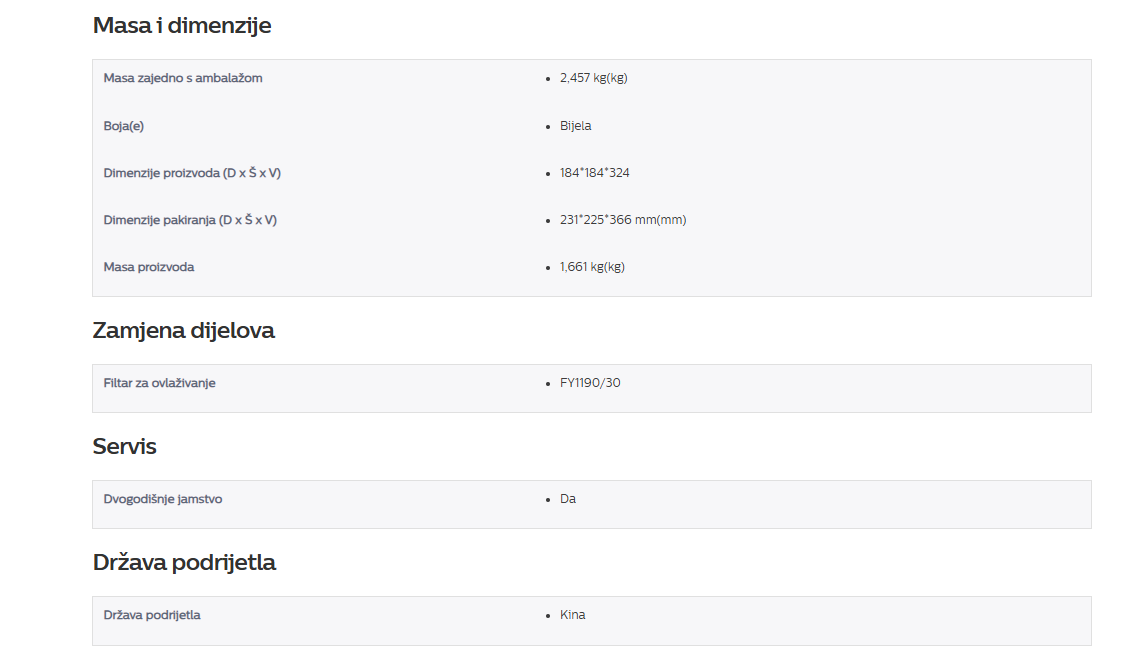Click the "Da" warranty value
The width and height of the screenshot is (1133, 660).
click(568, 499)
